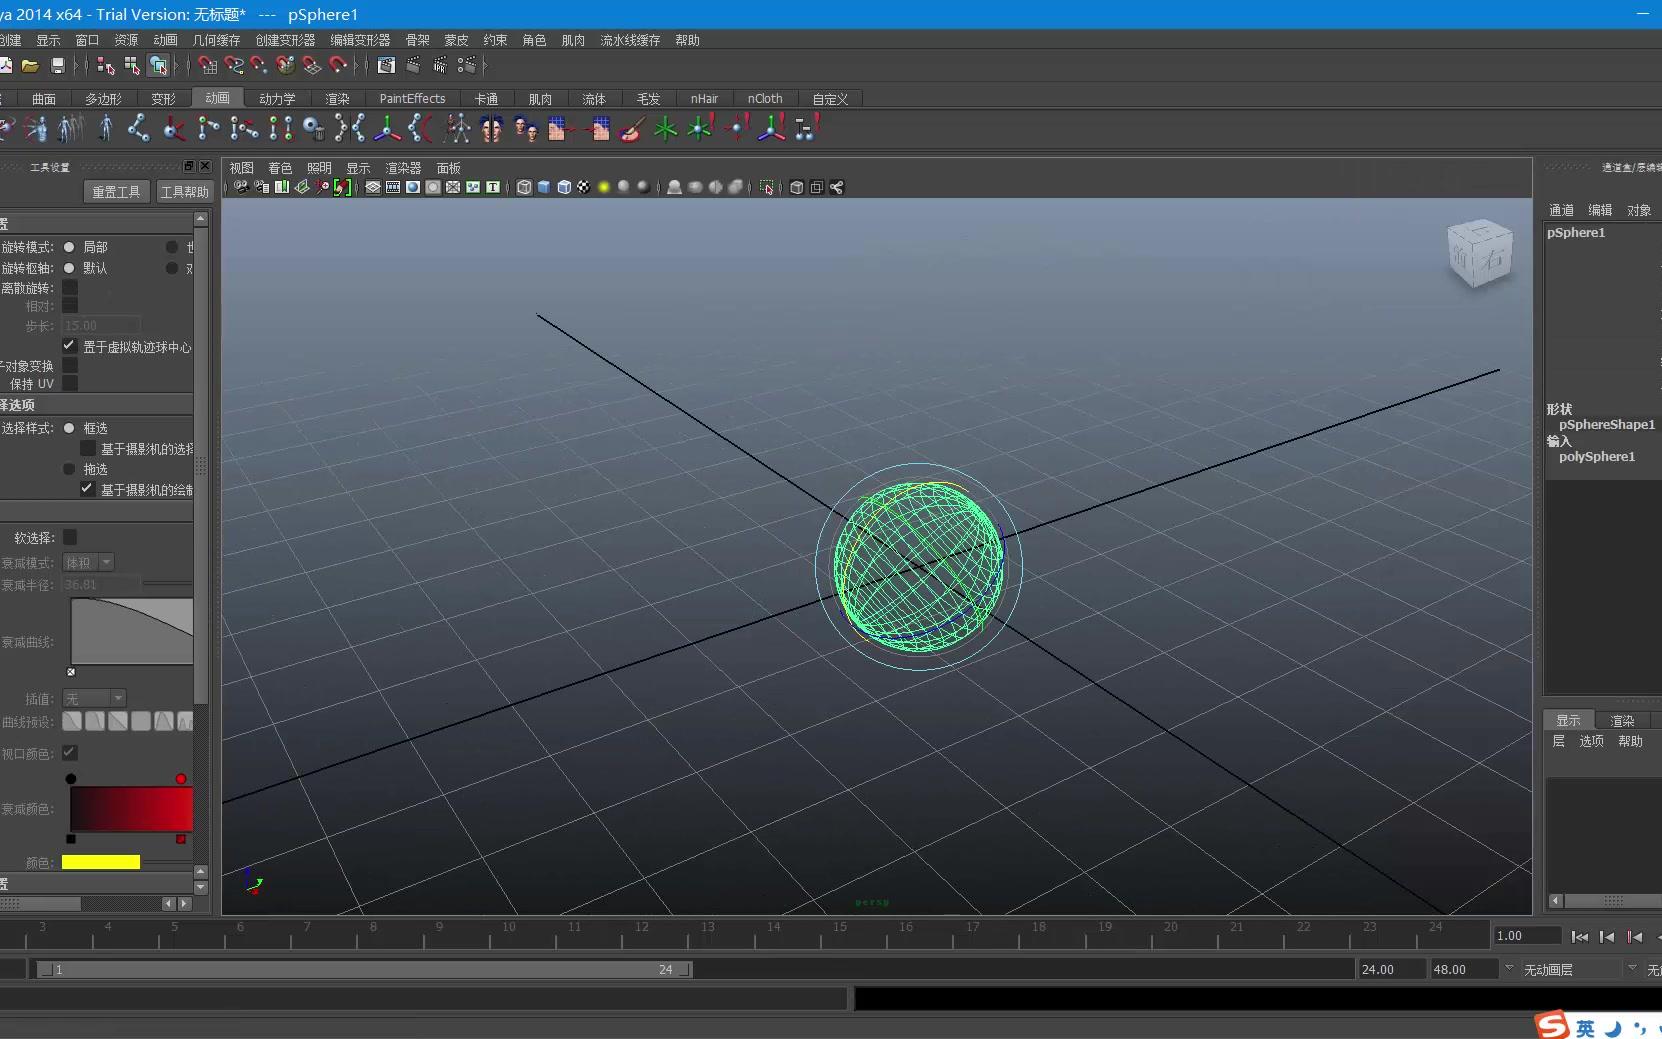The image size is (1662, 1039).
Task: Toggle wireframe cube icon in panel toolbar
Action: pyautogui.click(x=523, y=187)
